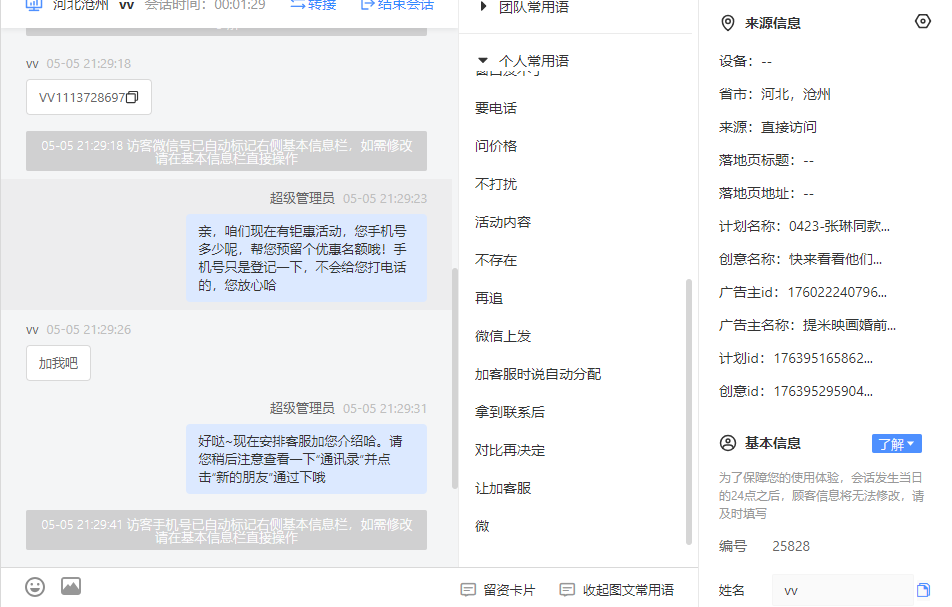Click the profile icon beside 基本信息
952x607 pixels.
(727, 443)
